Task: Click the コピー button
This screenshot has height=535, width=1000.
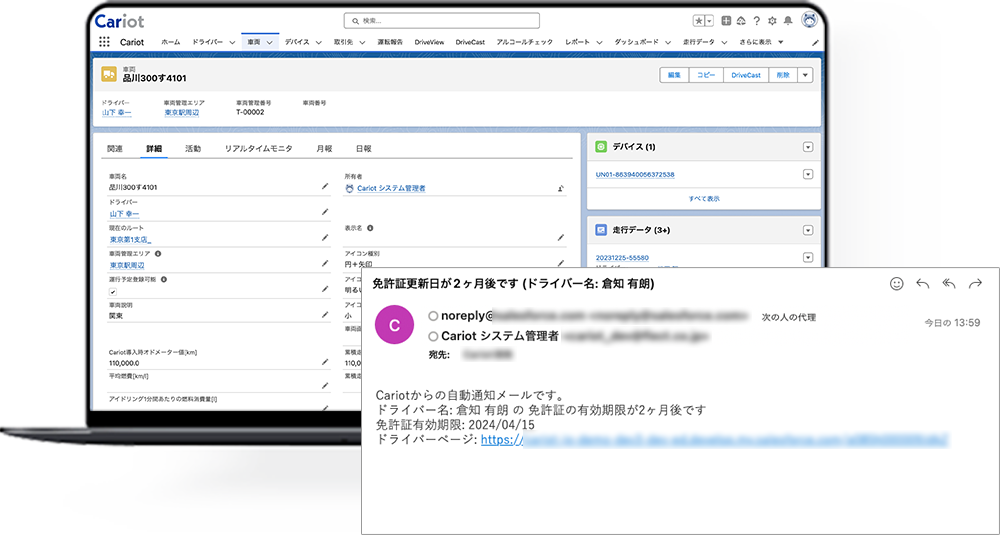Action: click(x=706, y=75)
